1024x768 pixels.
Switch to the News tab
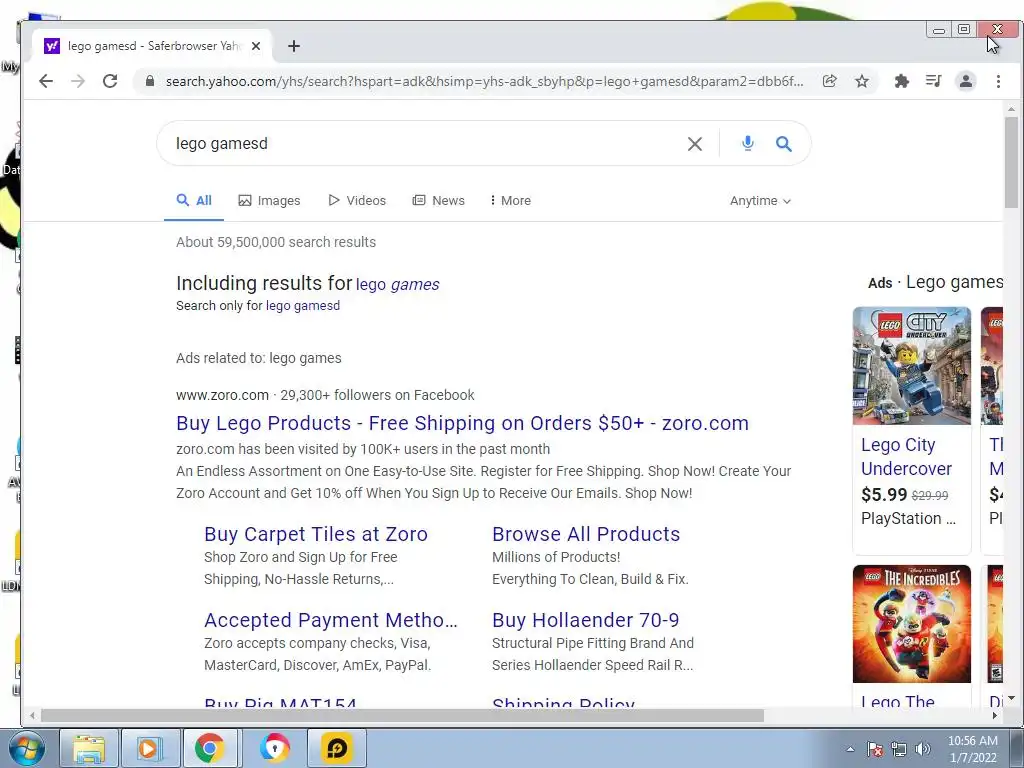pos(438,200)
